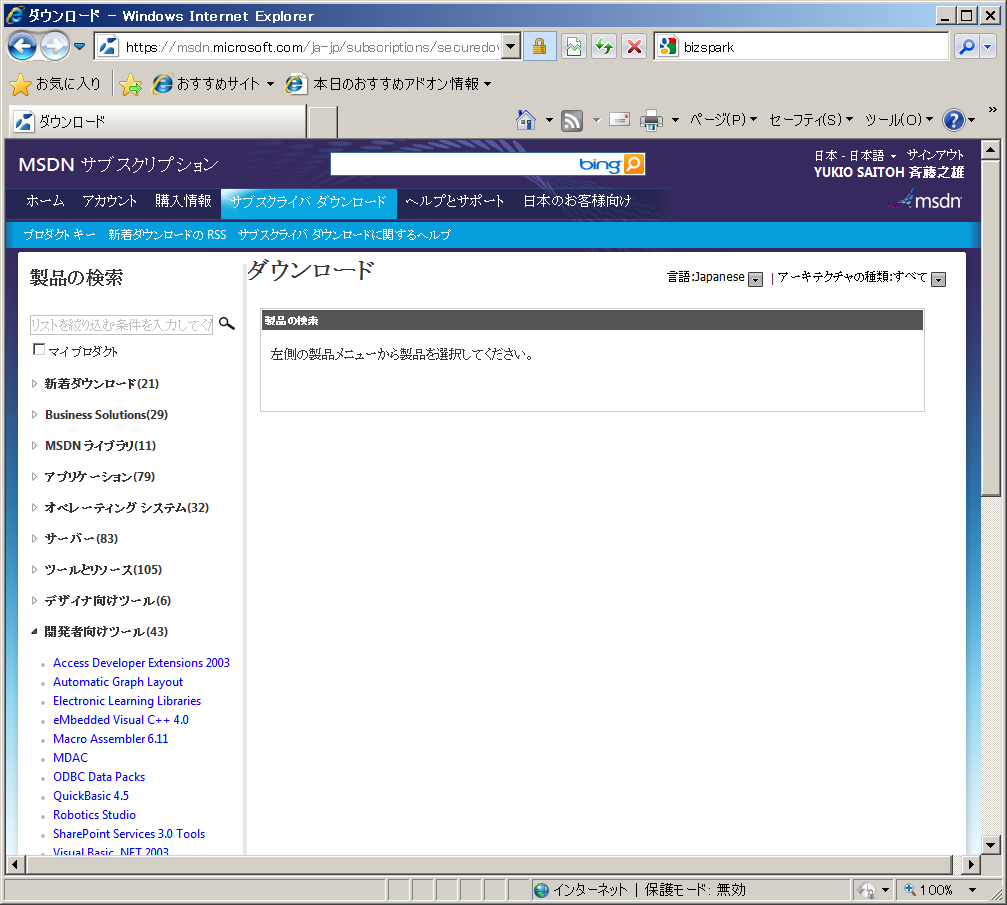Click the Home icon in command bar
The image size is (1007, 905).
[526, 120]
